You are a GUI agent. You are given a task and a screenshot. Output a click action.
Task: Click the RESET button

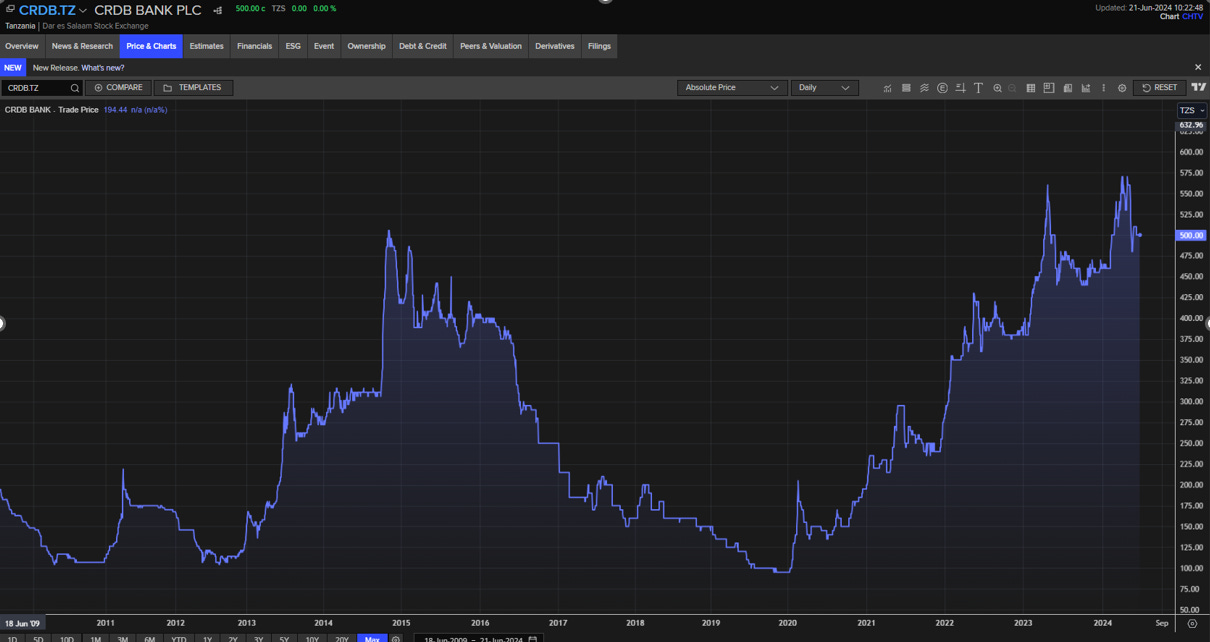pos(1160,88)
